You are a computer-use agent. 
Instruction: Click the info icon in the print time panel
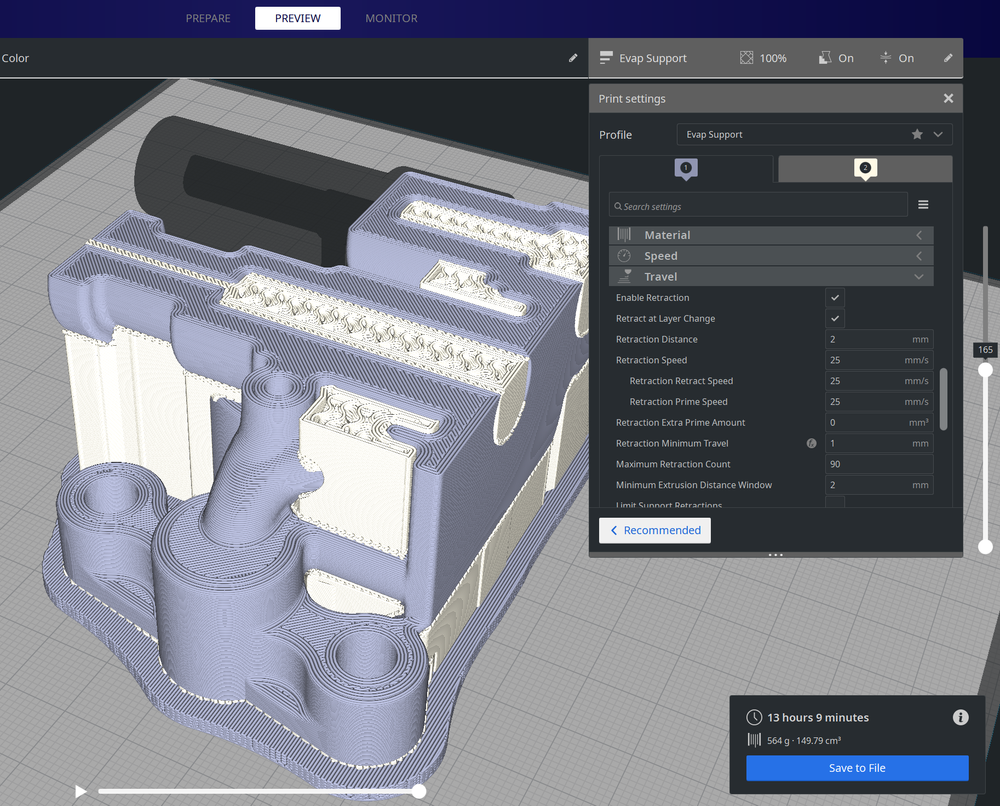click(x=960, y=717)
